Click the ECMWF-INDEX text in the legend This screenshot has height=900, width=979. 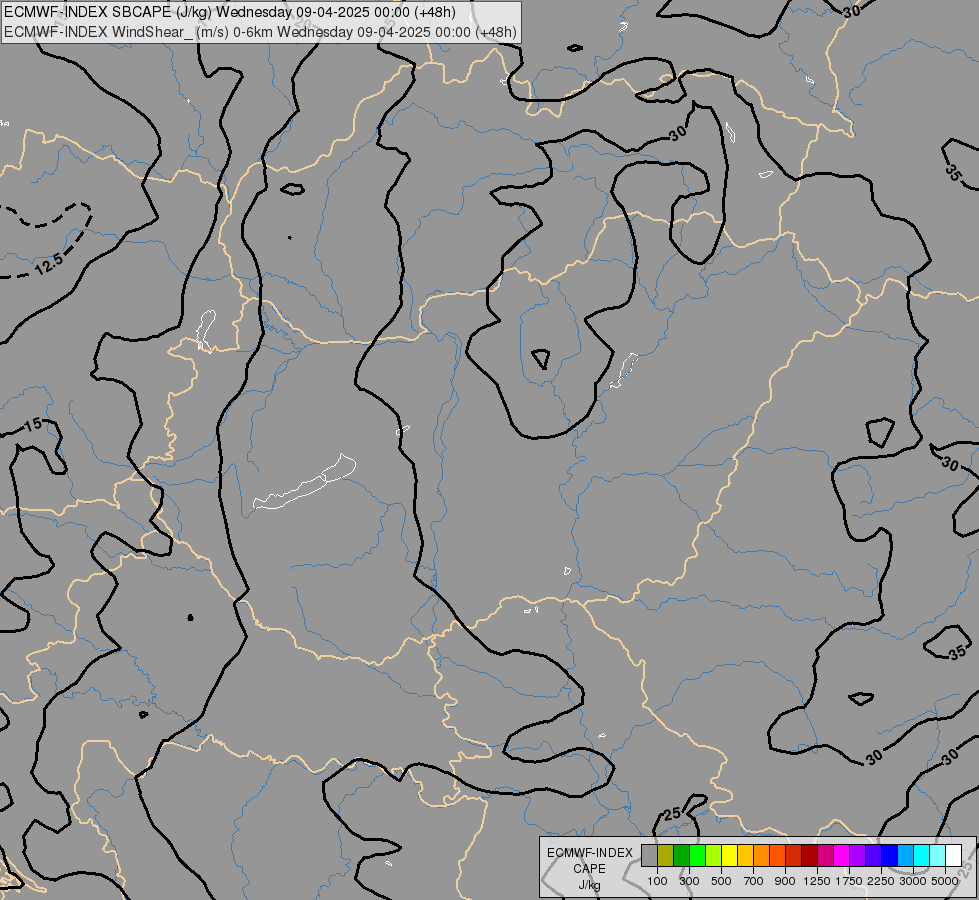point(590,853)
